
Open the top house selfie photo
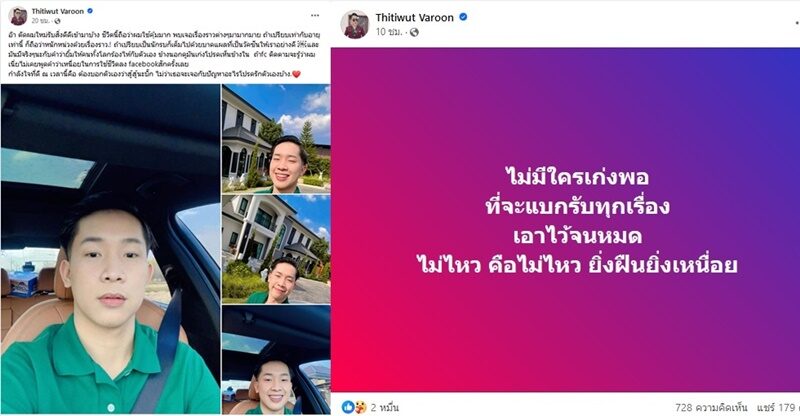276,139
